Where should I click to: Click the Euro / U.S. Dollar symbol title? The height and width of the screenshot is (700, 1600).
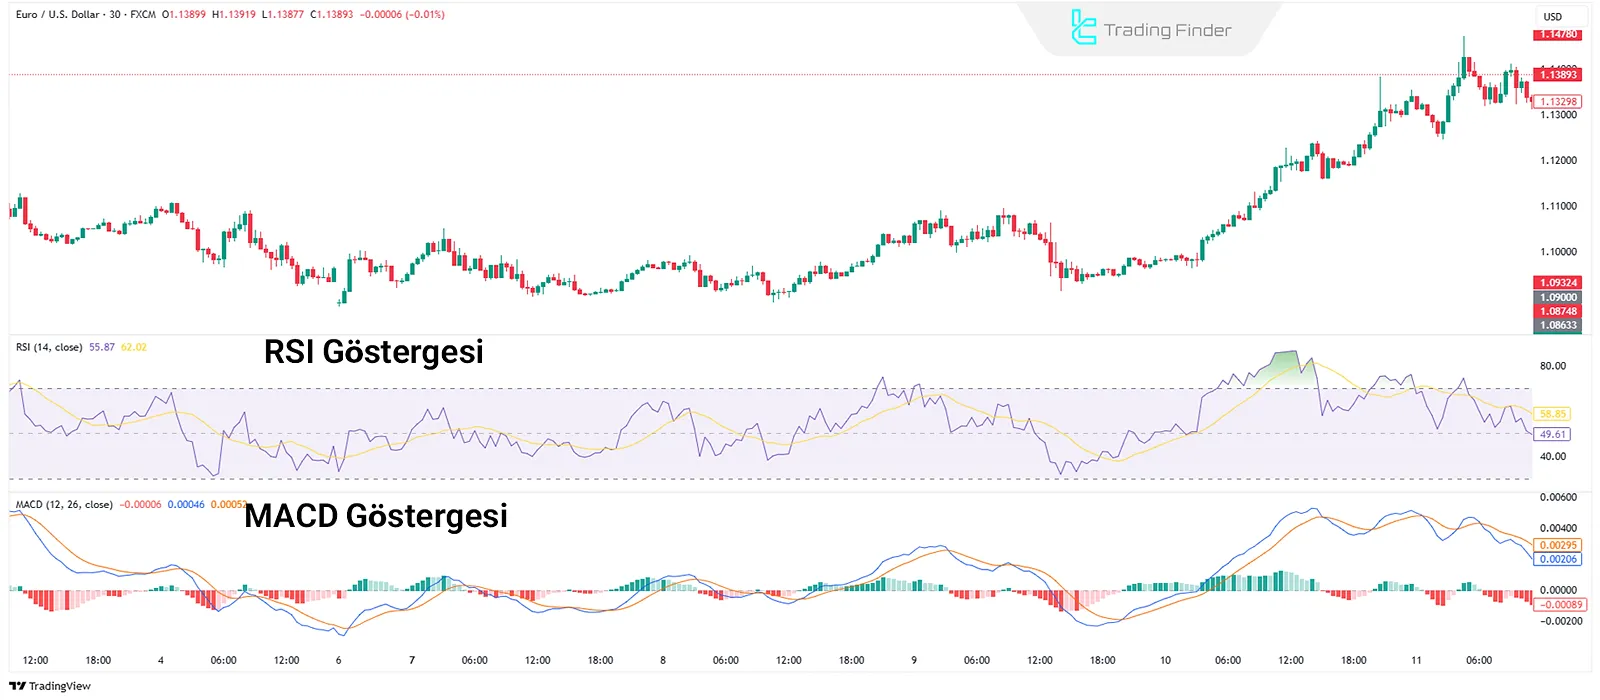tap(57, 15)
